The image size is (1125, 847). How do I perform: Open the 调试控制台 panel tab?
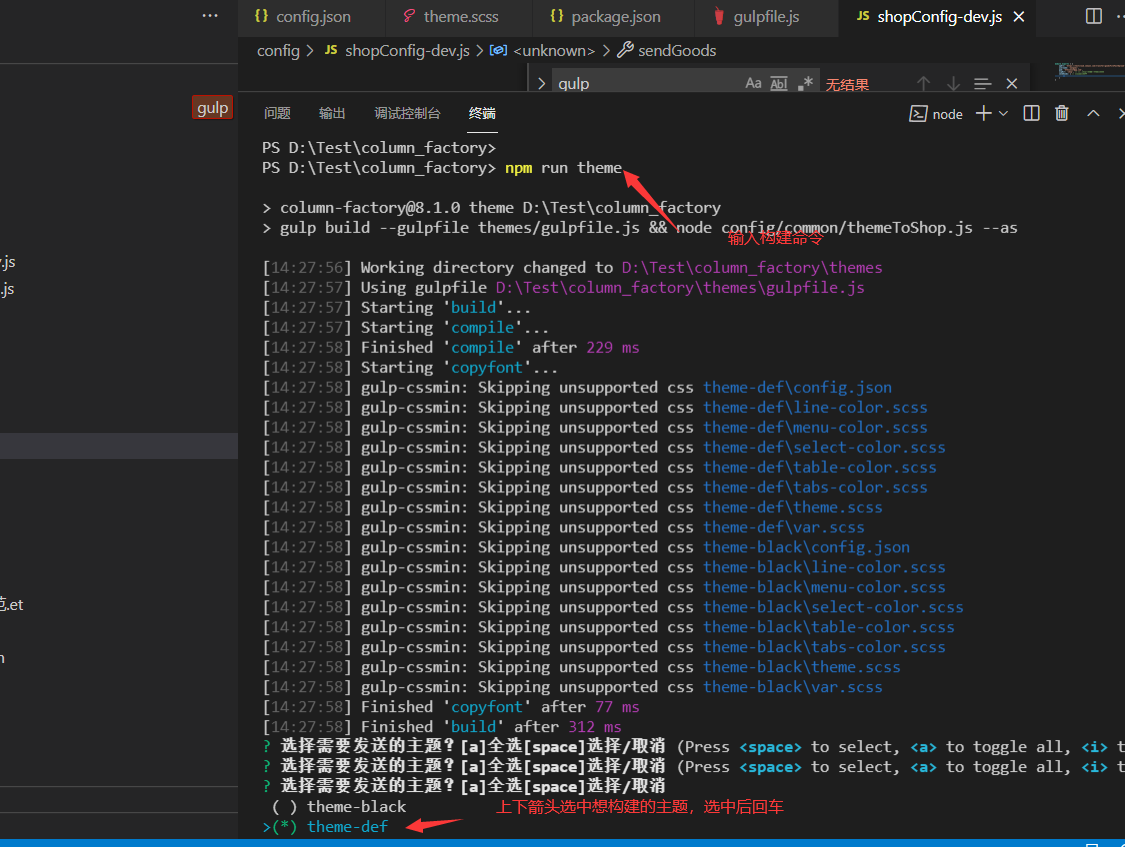407,114
